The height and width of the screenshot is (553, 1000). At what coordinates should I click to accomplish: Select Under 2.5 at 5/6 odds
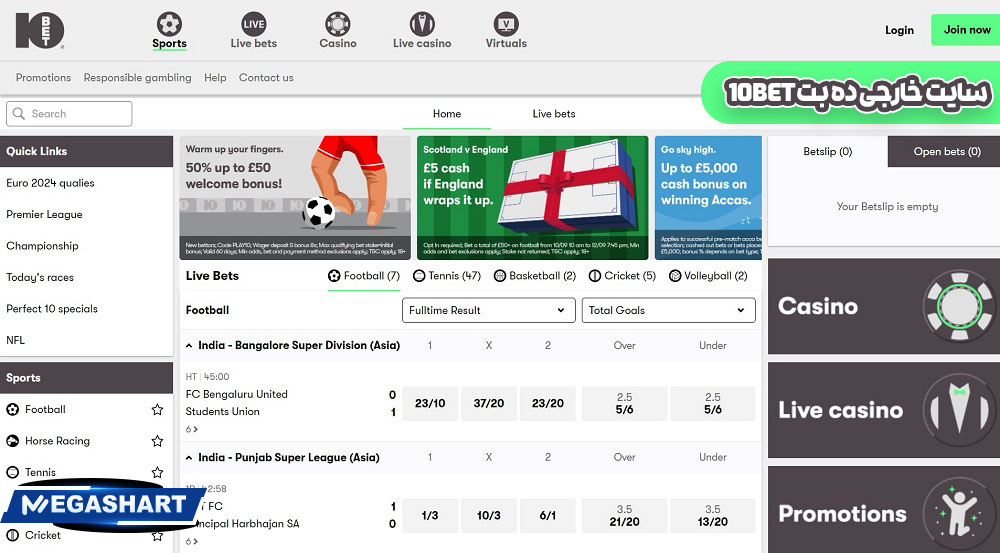712,403
